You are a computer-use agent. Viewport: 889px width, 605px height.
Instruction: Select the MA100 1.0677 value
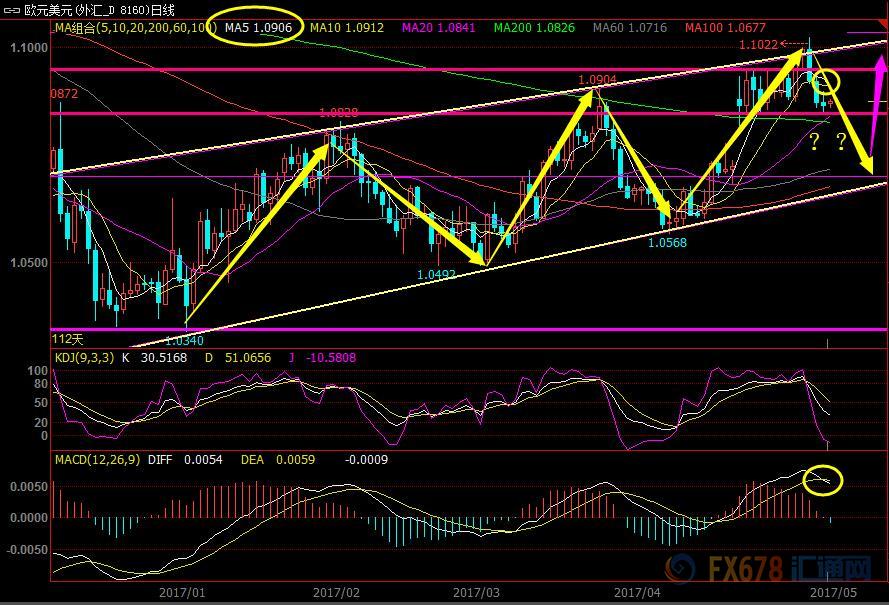725,27
